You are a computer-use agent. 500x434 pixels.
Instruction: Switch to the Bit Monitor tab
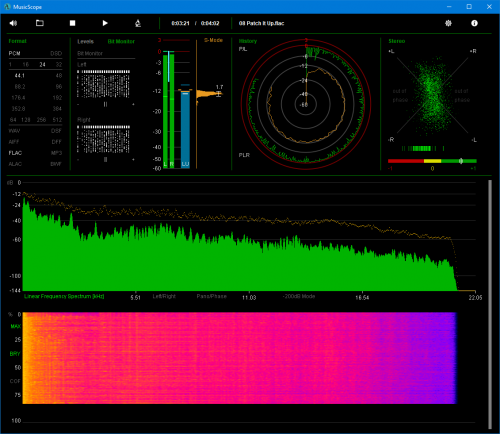(x=121, y=41)
